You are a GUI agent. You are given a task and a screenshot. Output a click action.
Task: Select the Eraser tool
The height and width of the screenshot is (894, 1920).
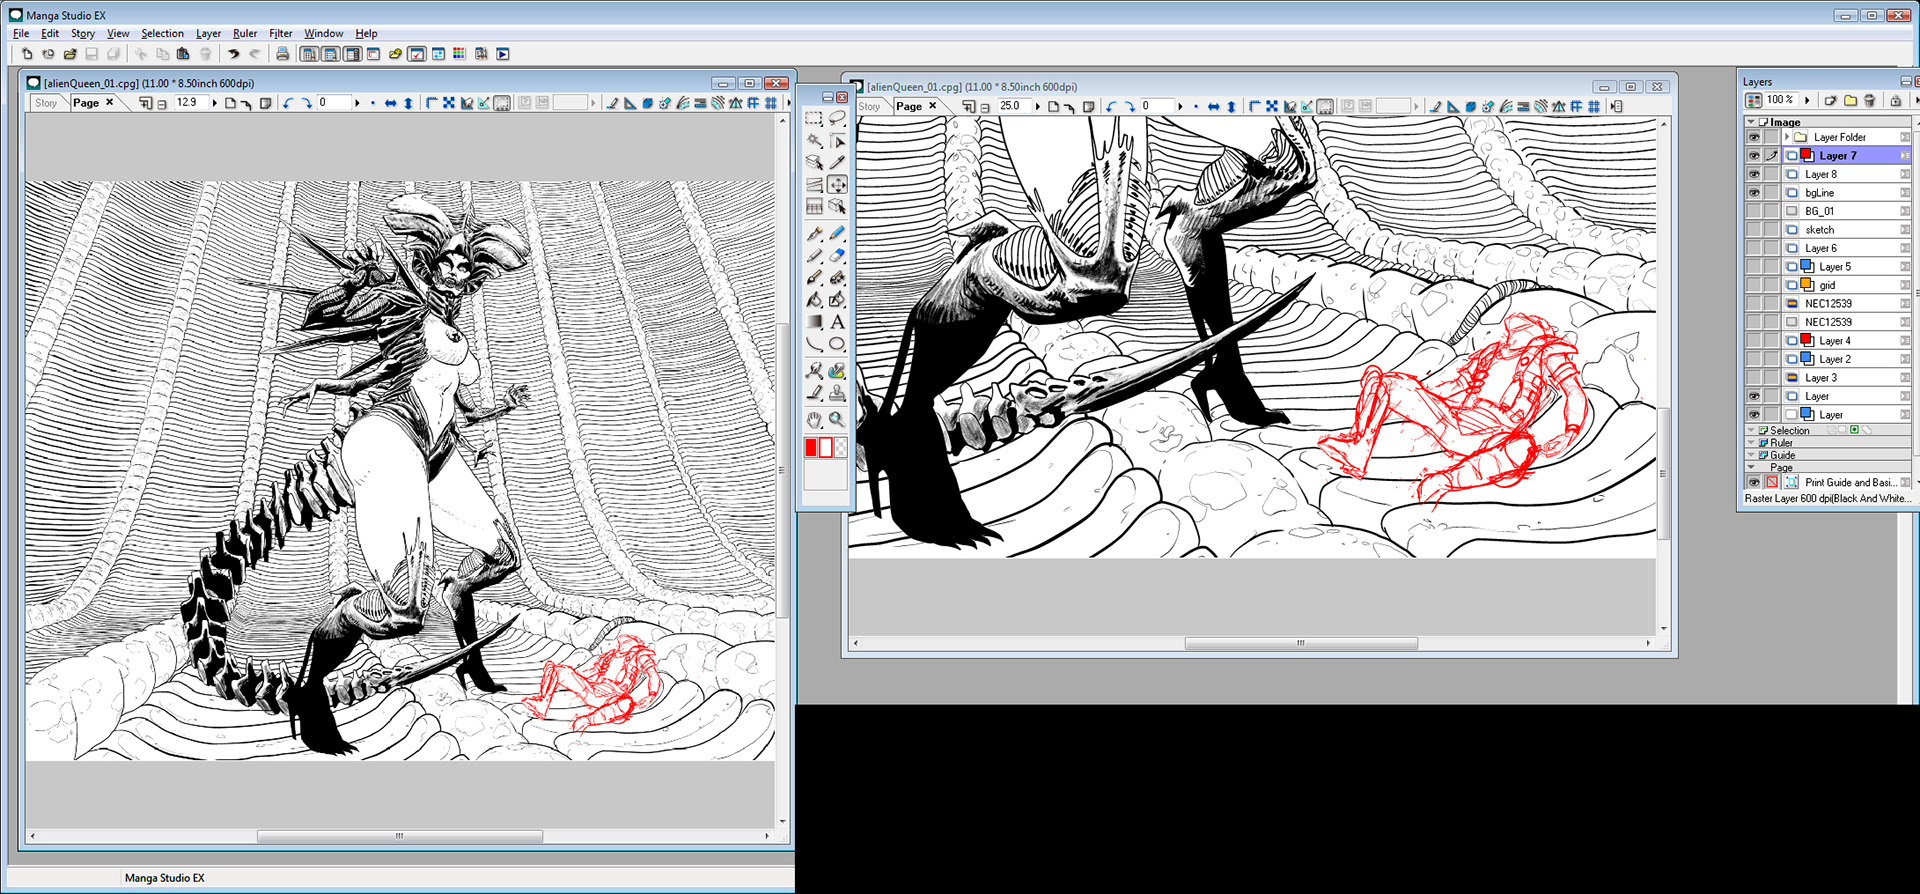coord(837,255)
